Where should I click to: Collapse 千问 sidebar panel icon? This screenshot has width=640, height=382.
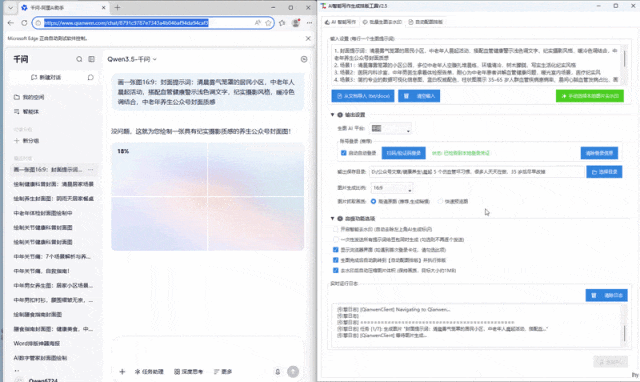pyautogui.click(x=91, y=59)
